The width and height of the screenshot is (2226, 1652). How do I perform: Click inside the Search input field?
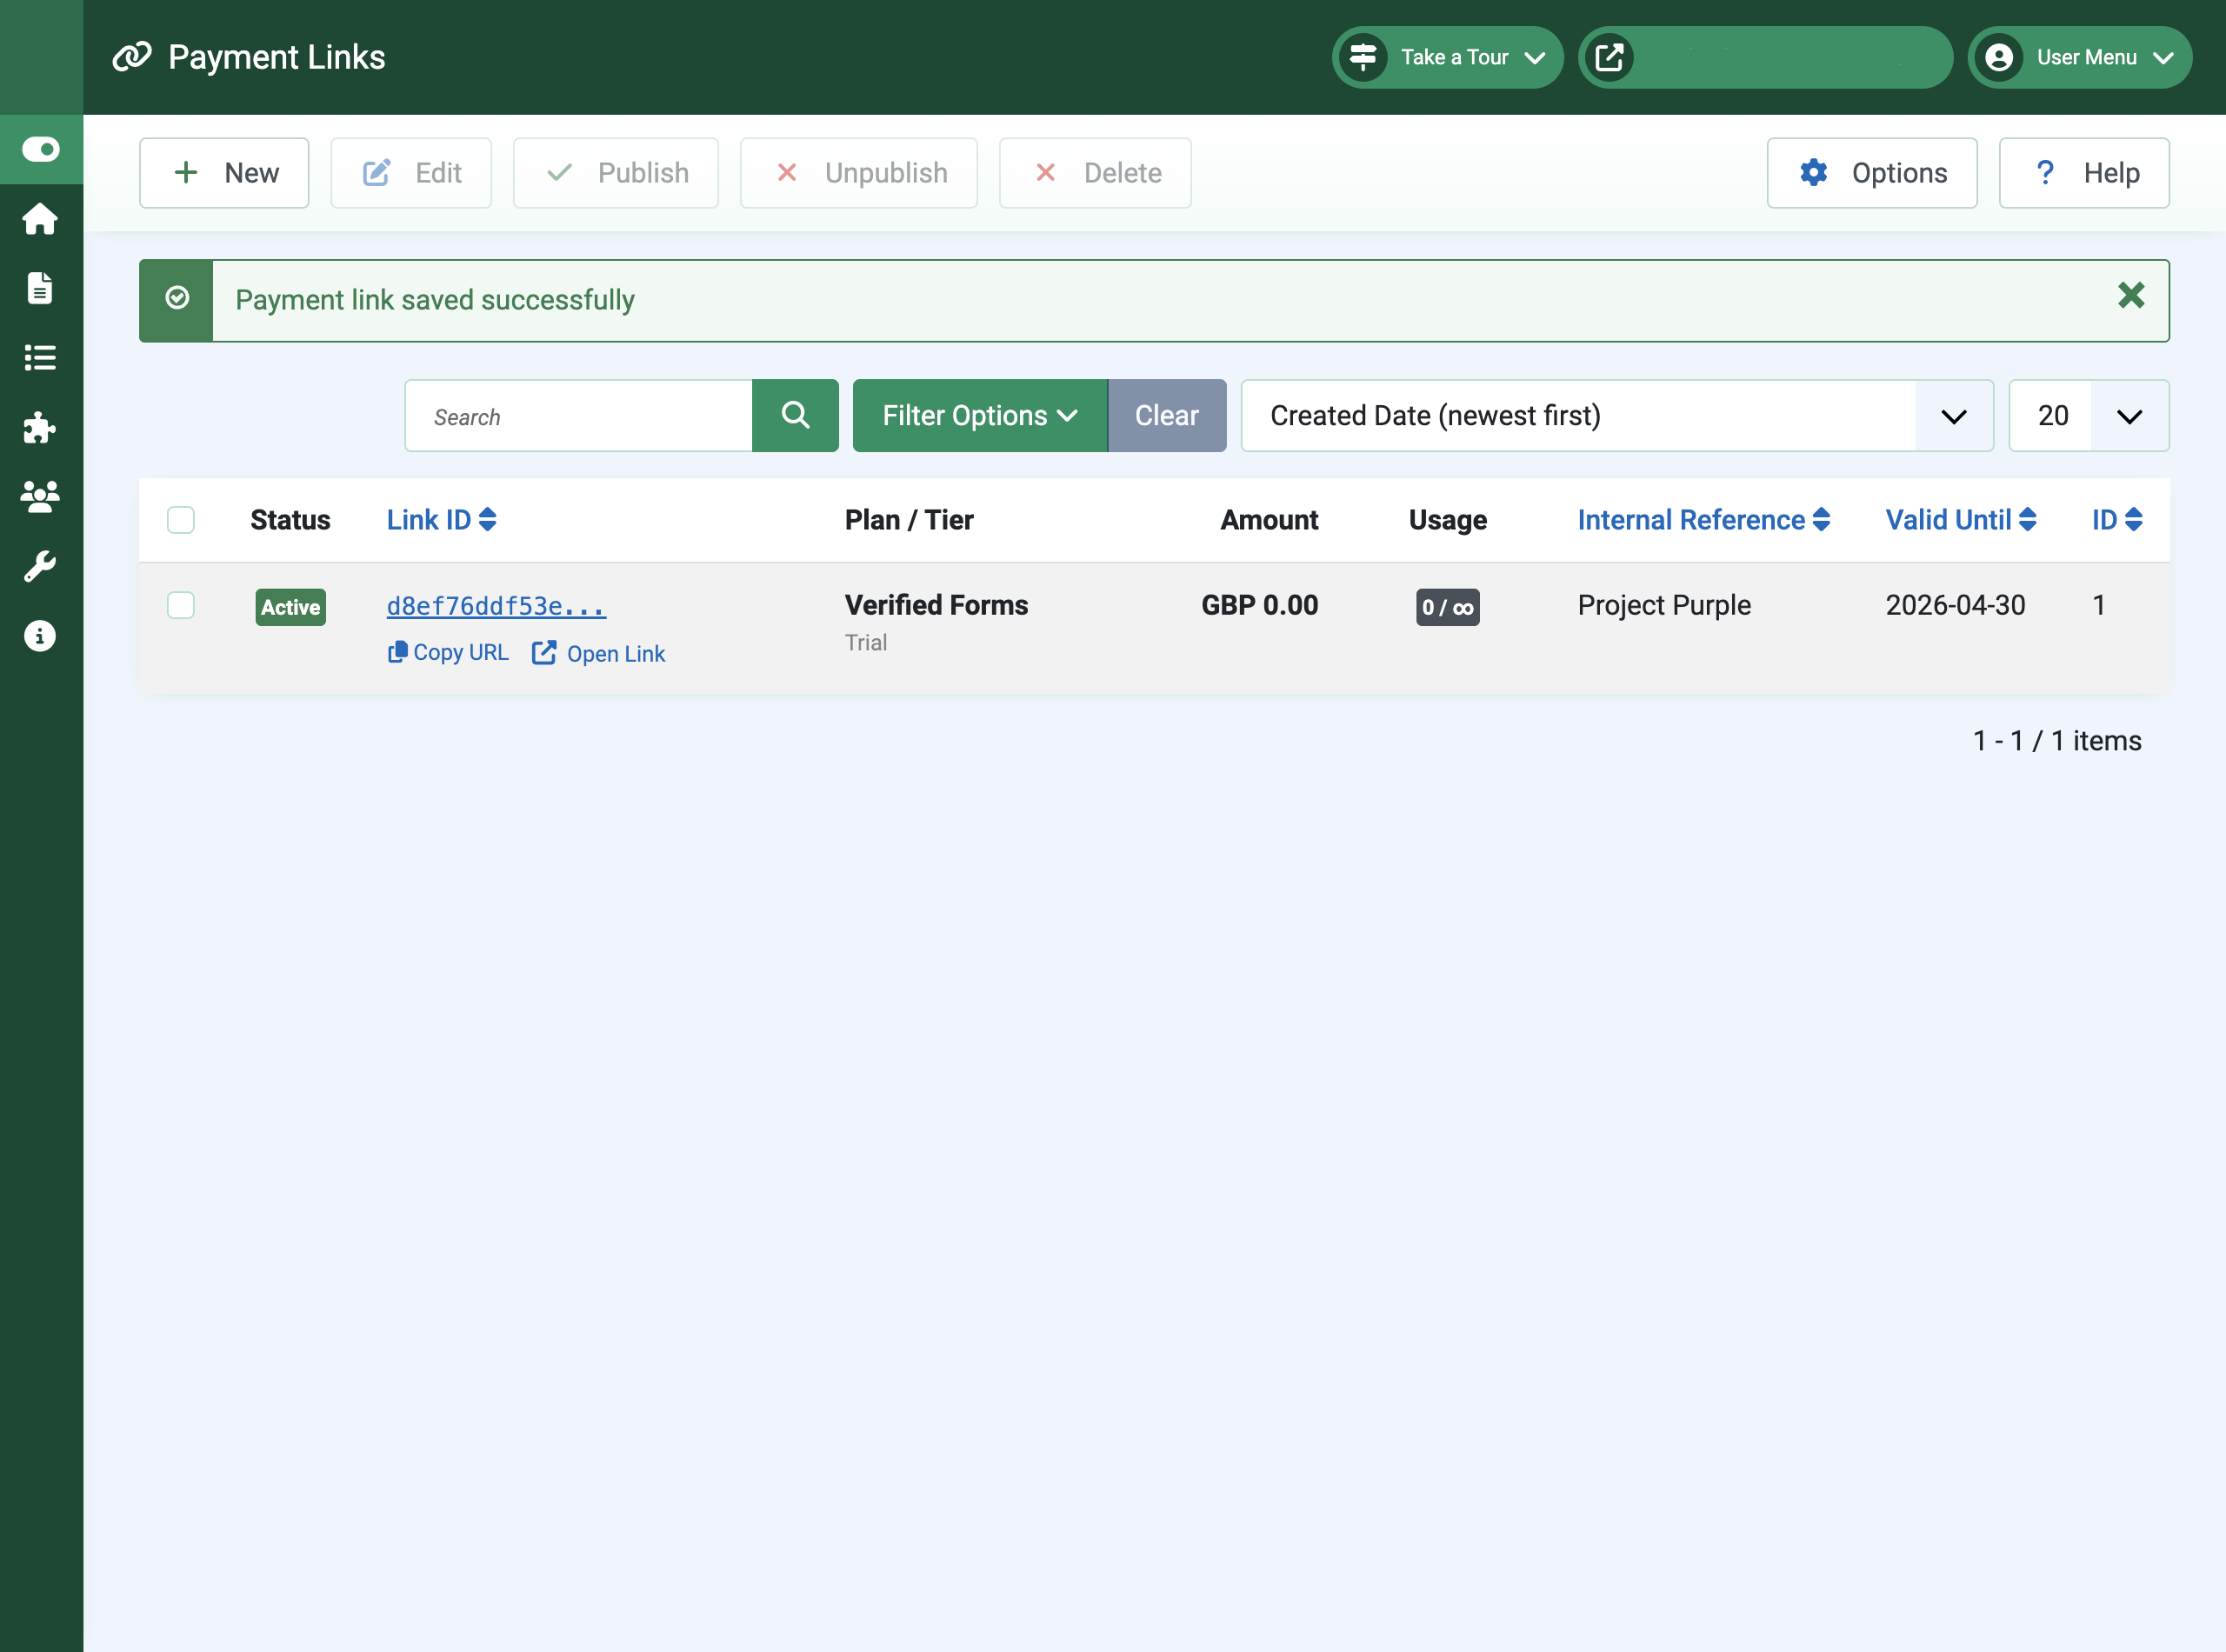(x=578, y=415)
